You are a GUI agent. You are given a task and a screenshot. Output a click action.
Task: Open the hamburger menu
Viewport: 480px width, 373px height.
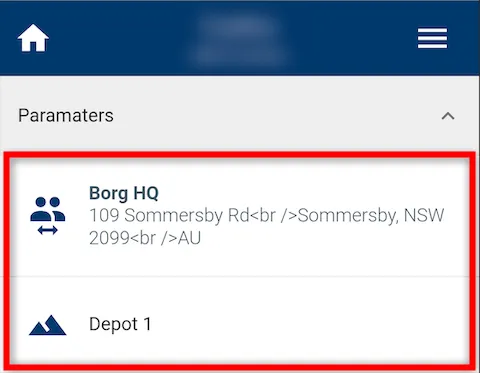tap(432, 38)
